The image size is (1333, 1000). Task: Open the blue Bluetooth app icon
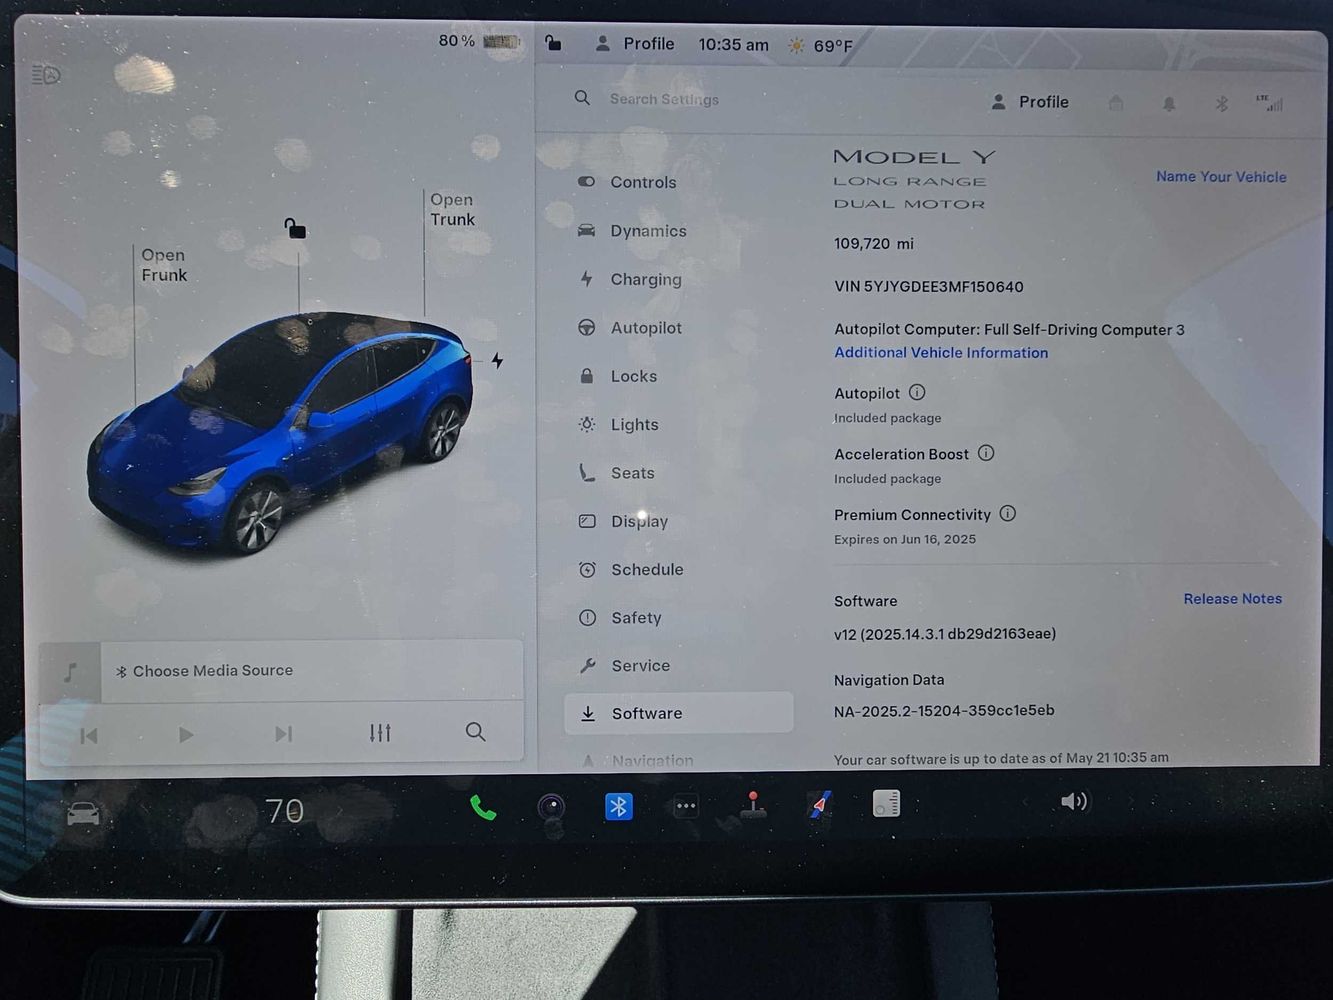click(x=619, y=806)
